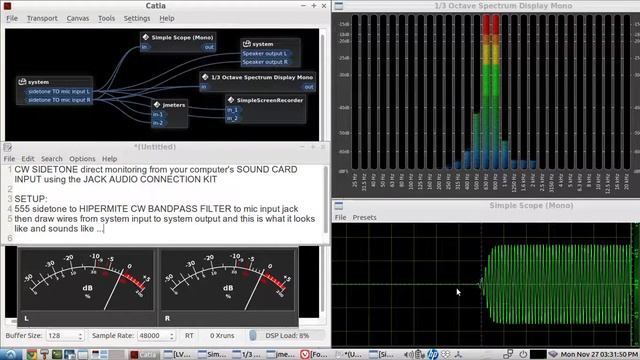Open the Settings menu in Catia
The width and height of the screenshot is (640, 360).
pyautogui.click(x=137, y=18)
